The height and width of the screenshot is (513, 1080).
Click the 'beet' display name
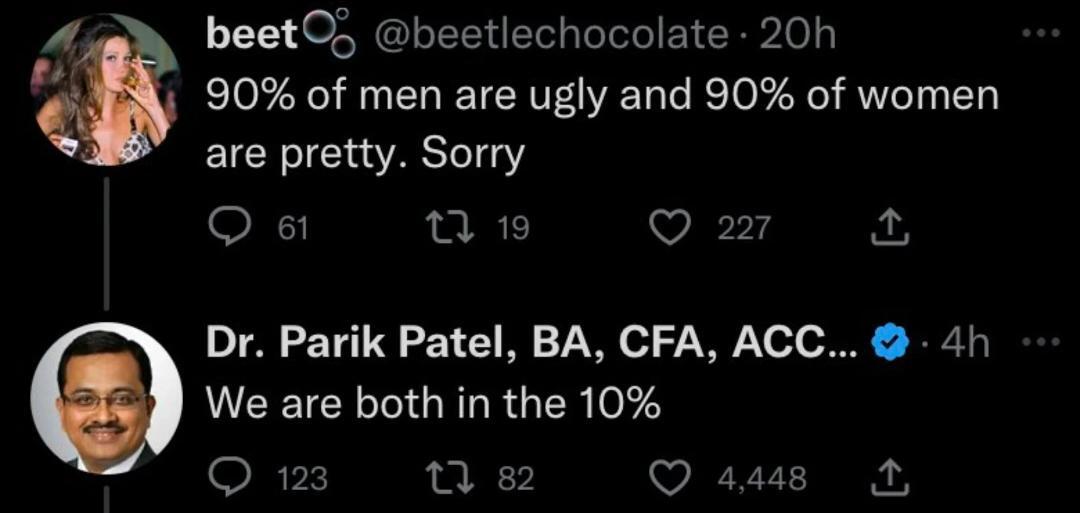(x=252, y=37)
